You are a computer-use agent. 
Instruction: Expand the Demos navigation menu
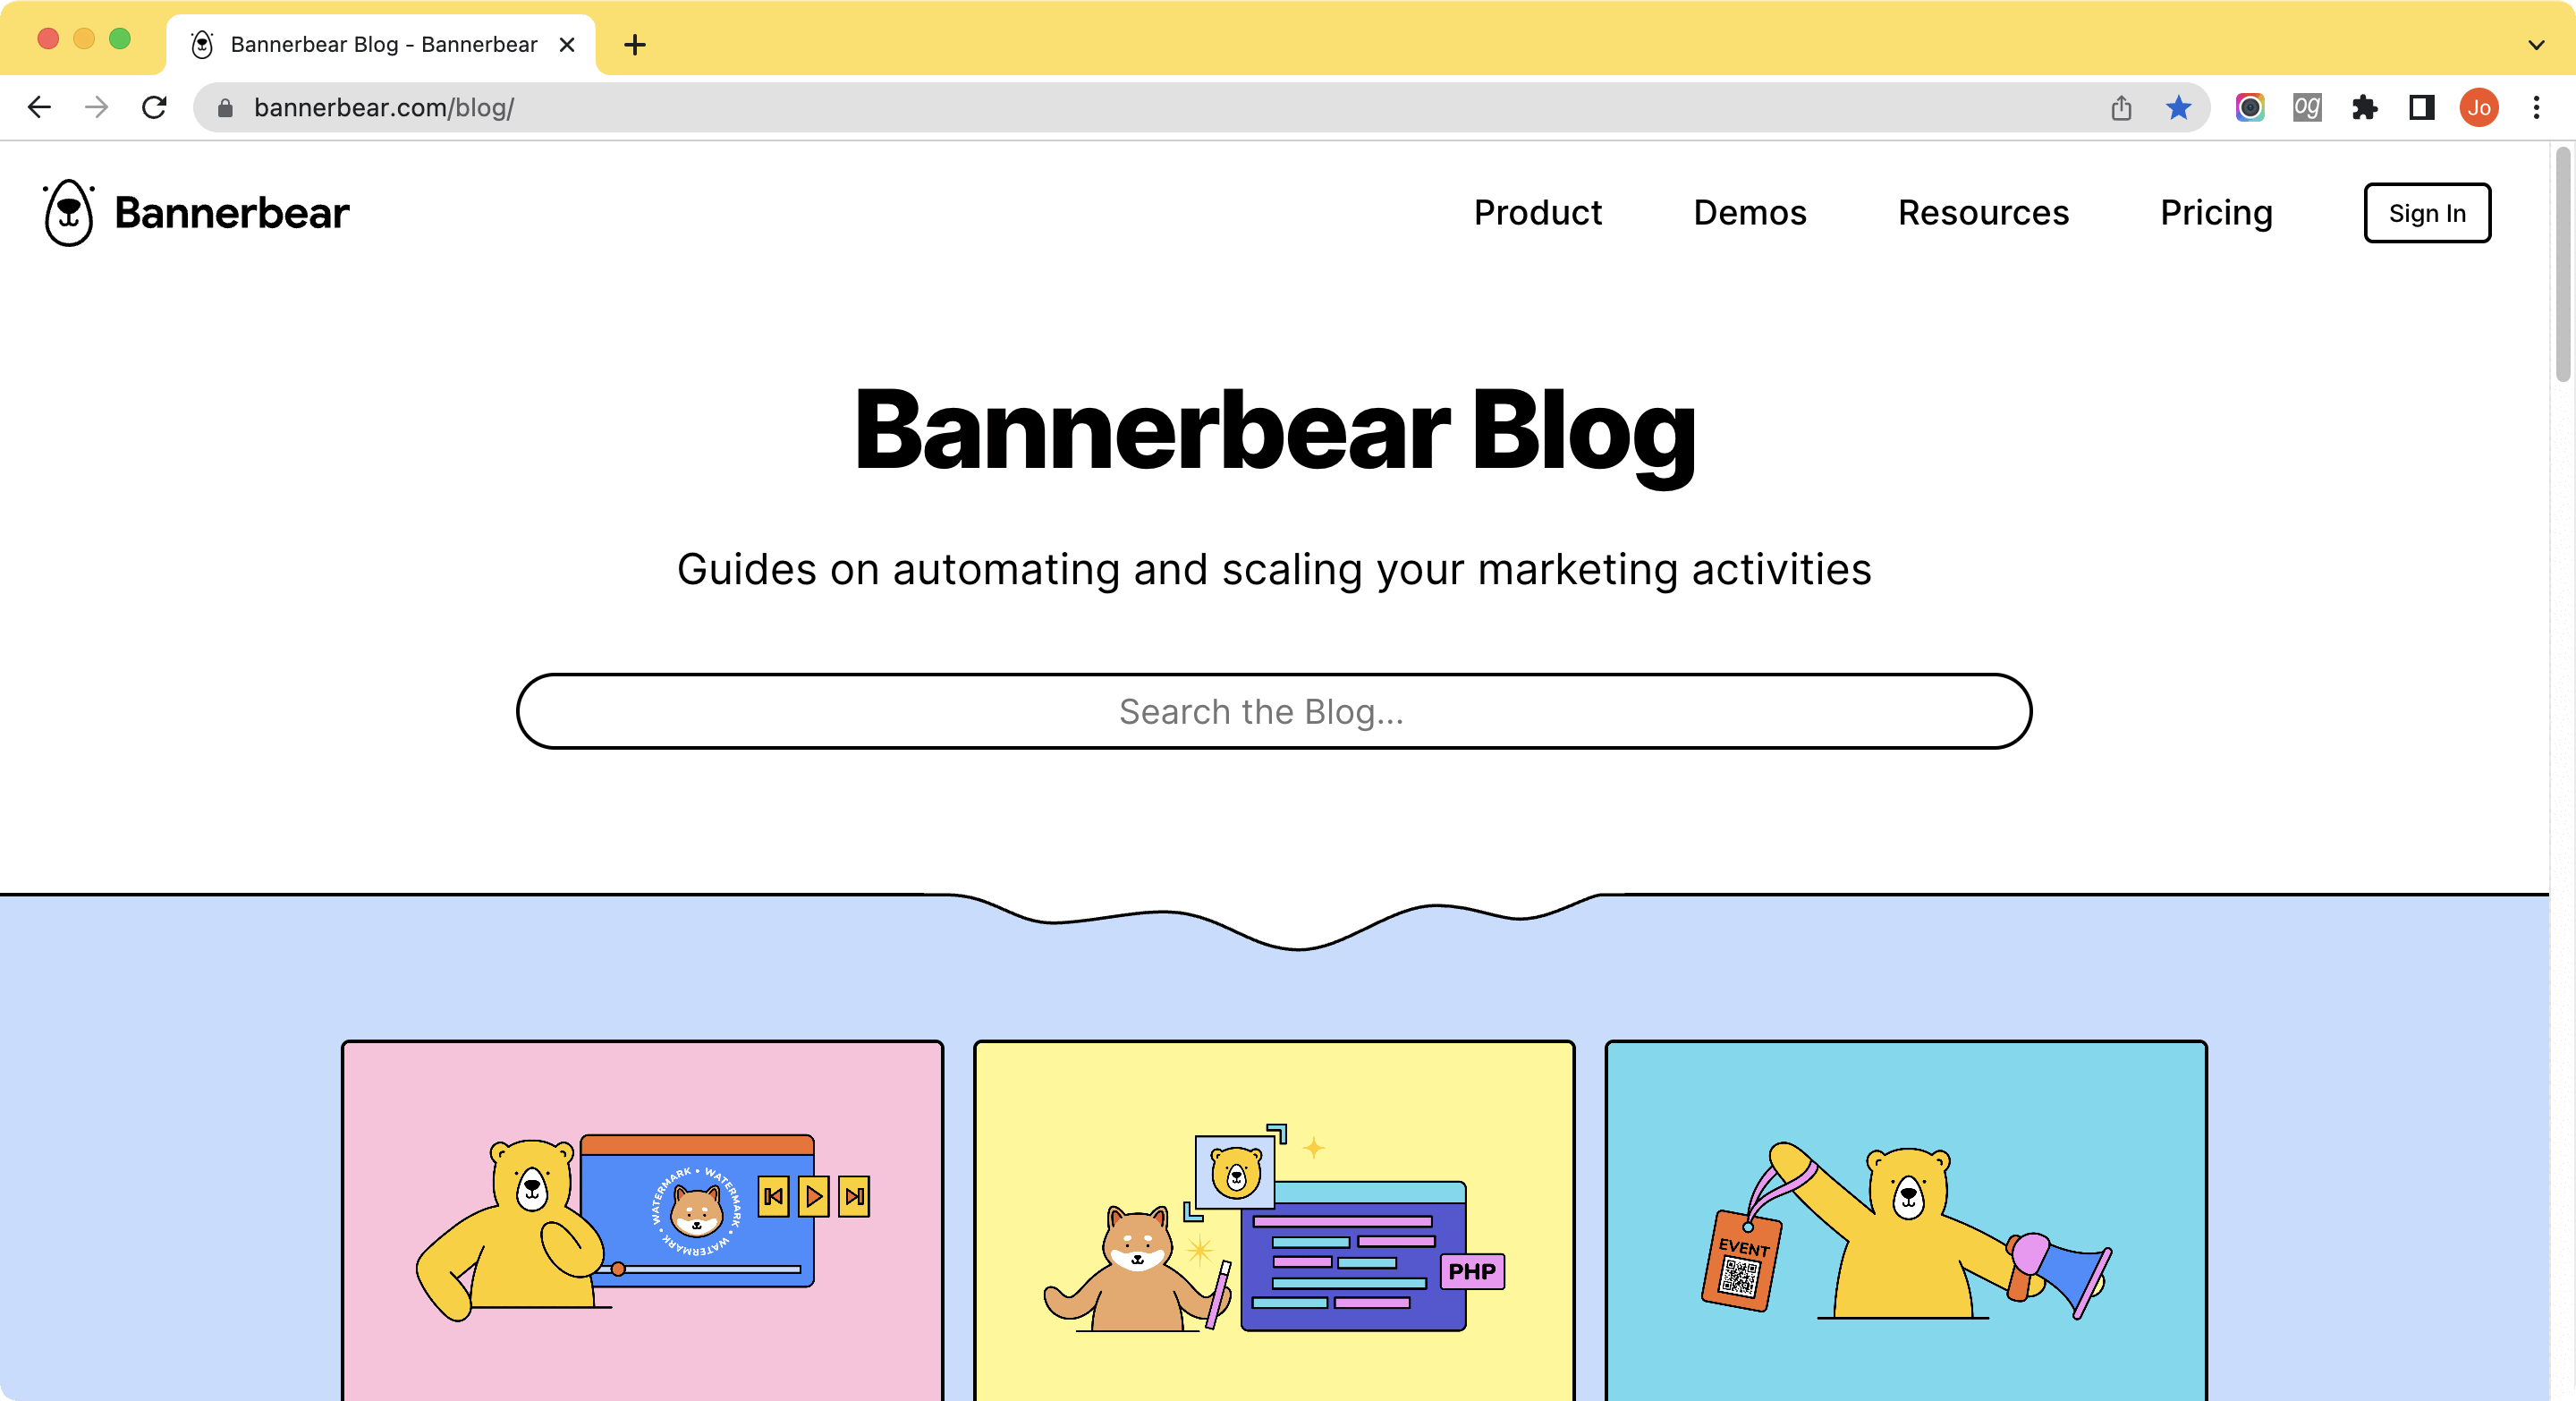(1747, 212)
